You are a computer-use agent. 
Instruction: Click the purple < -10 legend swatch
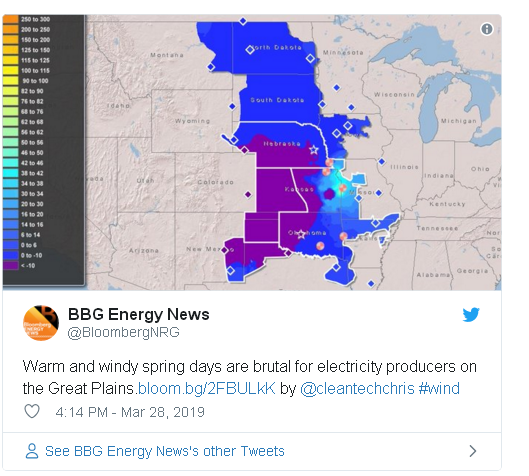pyautogui.click(x=10, y=265)
